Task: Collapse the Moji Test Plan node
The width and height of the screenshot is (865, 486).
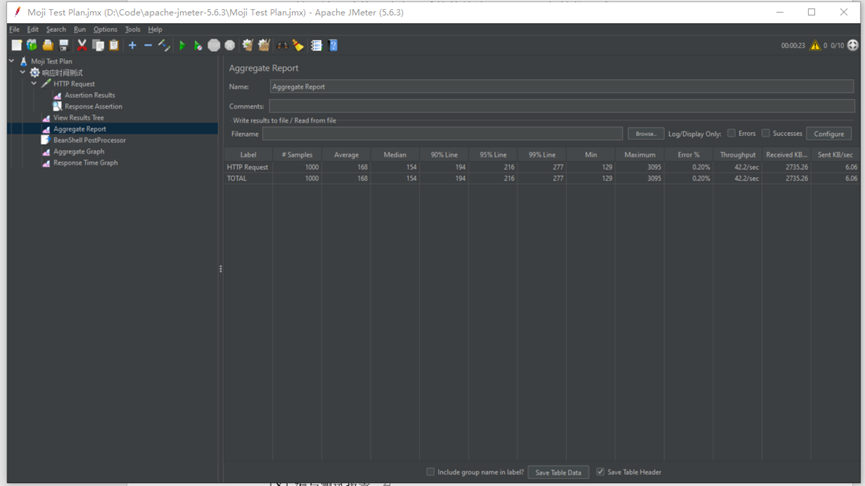Action: pyautogui.click(x=12, y=61)
